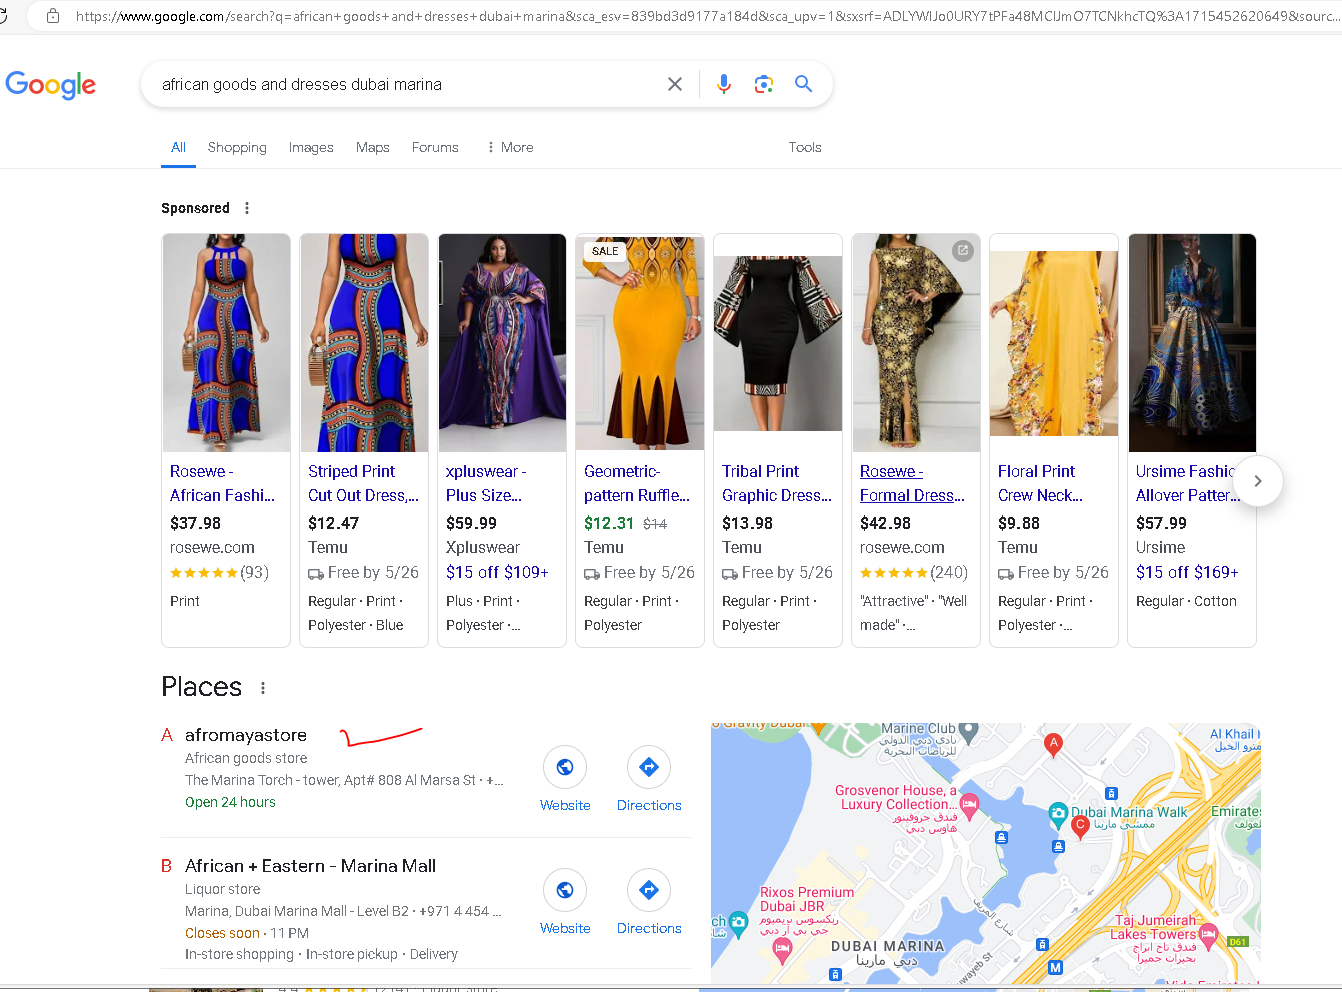Open the Tribal Print Graphic Dress link
The width and height of the screenshot is (1342, 992).
776,483
